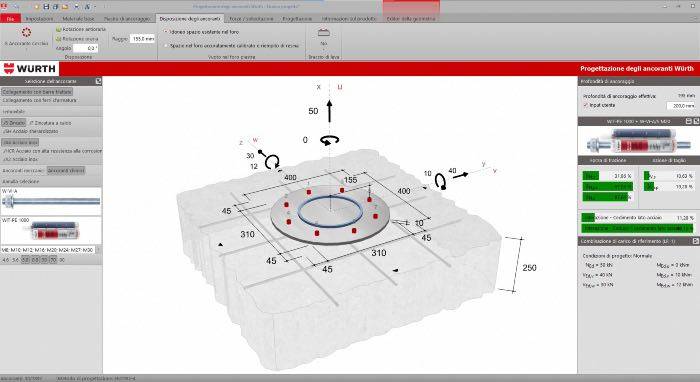Select anchor size M30
The width and height of the screenshot is (700, 382).
pyautogui.click(x=87, y=250)
